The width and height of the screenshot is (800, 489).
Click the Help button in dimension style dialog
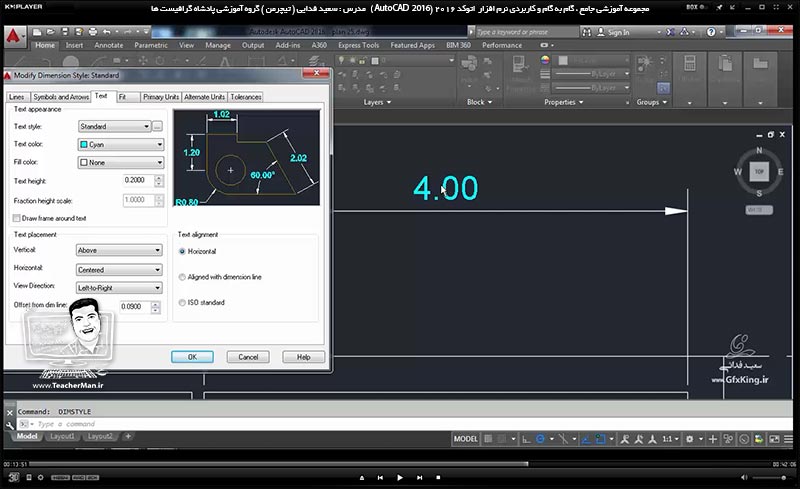pyautogui.click(x=304, y=357)
